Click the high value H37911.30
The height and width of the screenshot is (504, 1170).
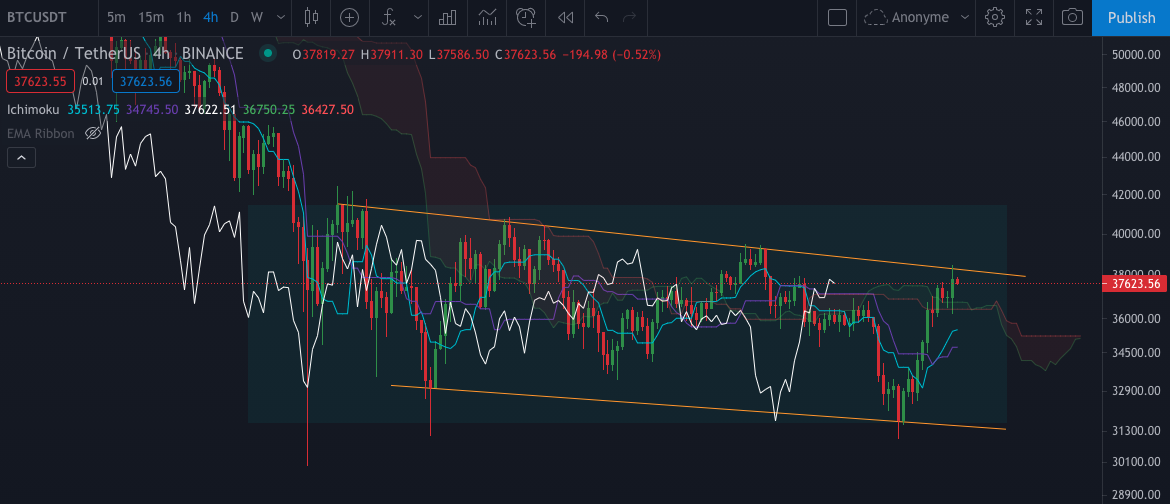tap(392, 55)
